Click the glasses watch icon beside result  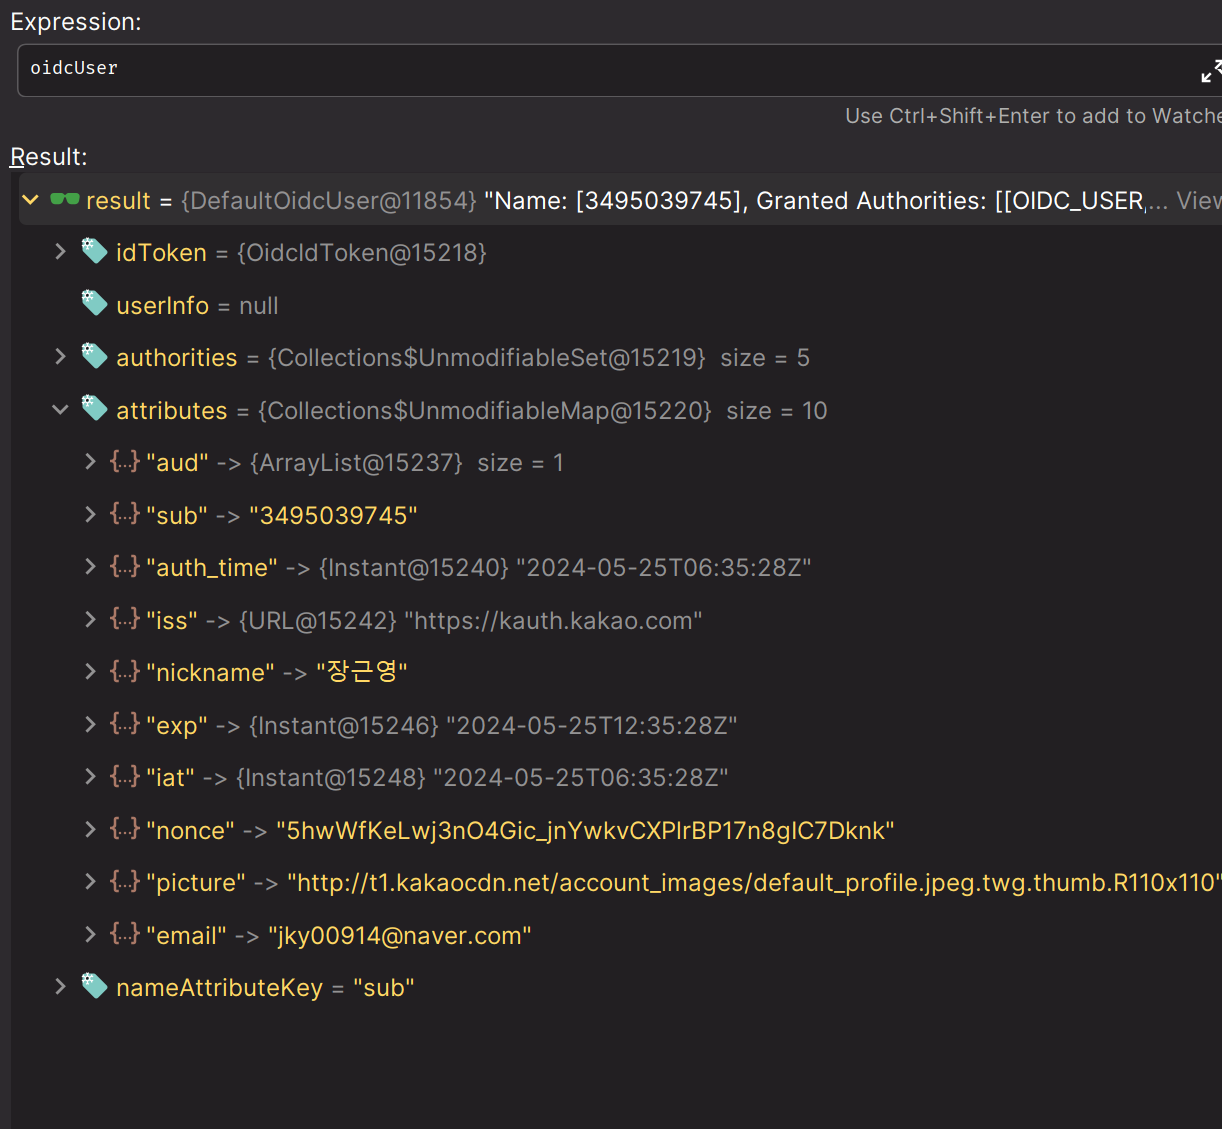point(65,200)
